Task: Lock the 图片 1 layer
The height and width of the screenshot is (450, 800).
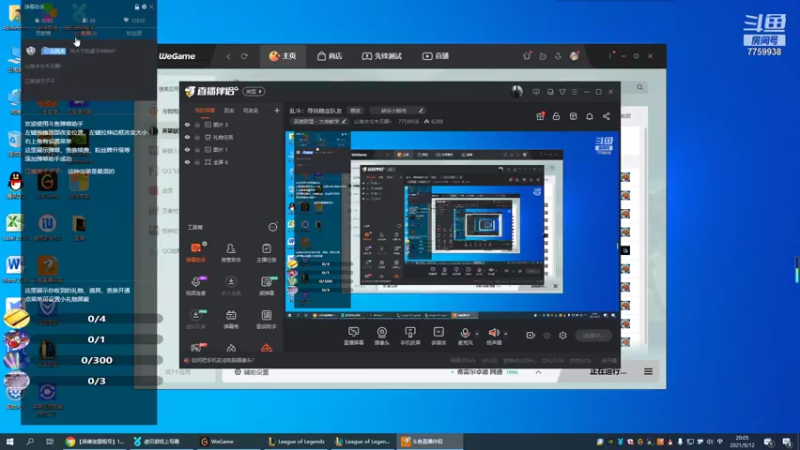Action: 197,149
